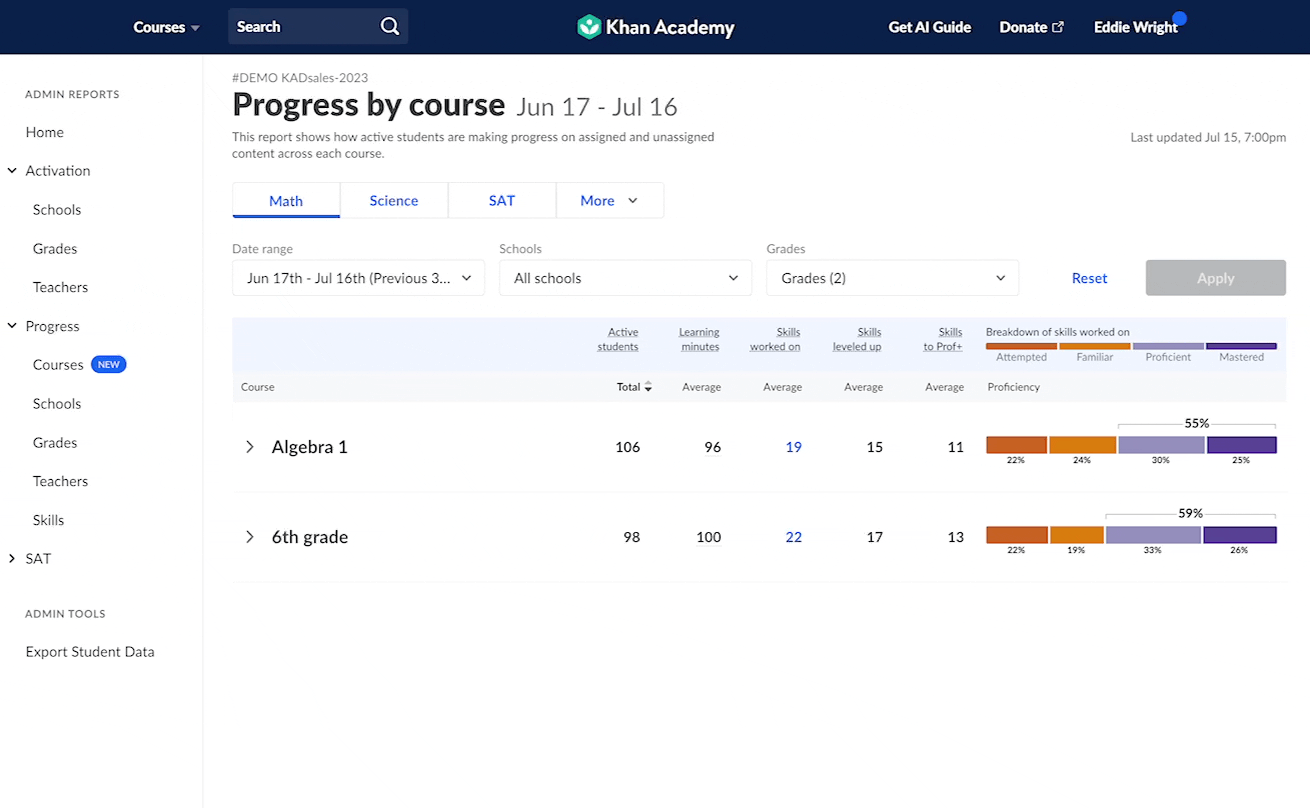Open the Courses dropdown in top bar

point(167,27)
